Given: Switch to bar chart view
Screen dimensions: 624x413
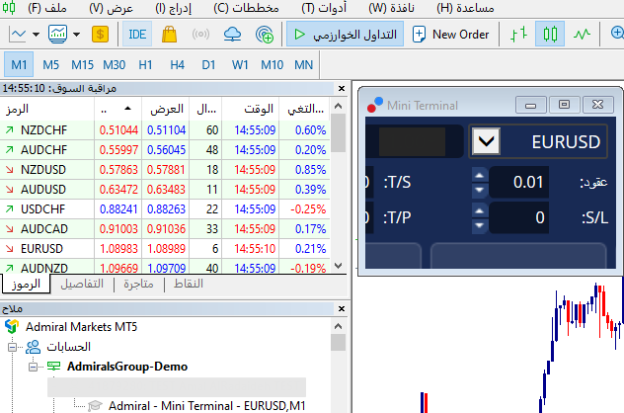Looking at the screenshot, I should point(519,35).
